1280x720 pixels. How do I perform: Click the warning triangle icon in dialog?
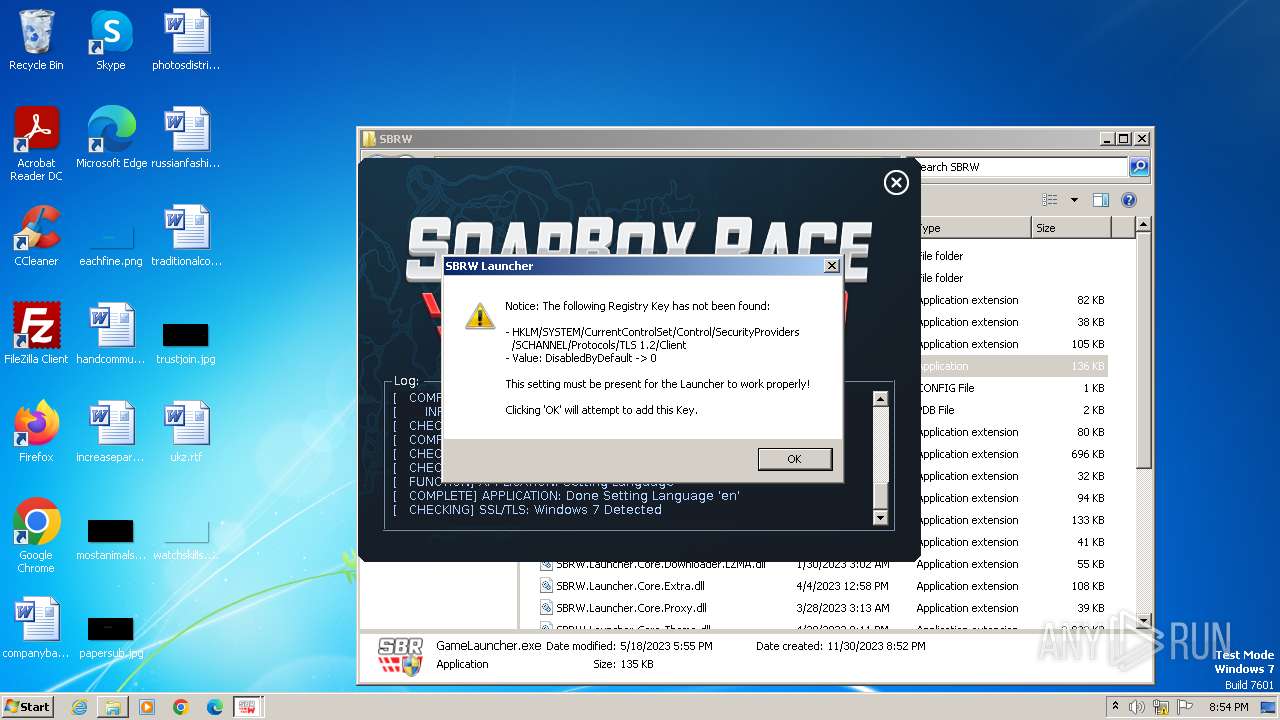click(480, 316)
